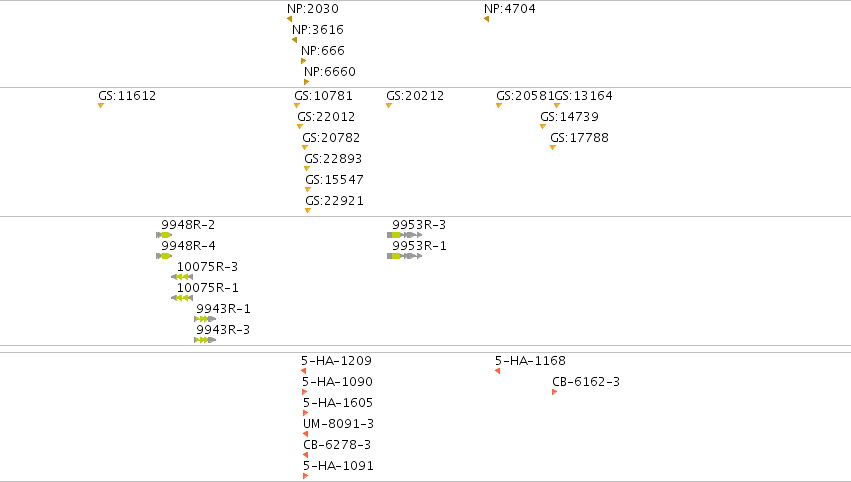
Task: Select the 9953R-3 gene glyph
Action: point(404,235)
